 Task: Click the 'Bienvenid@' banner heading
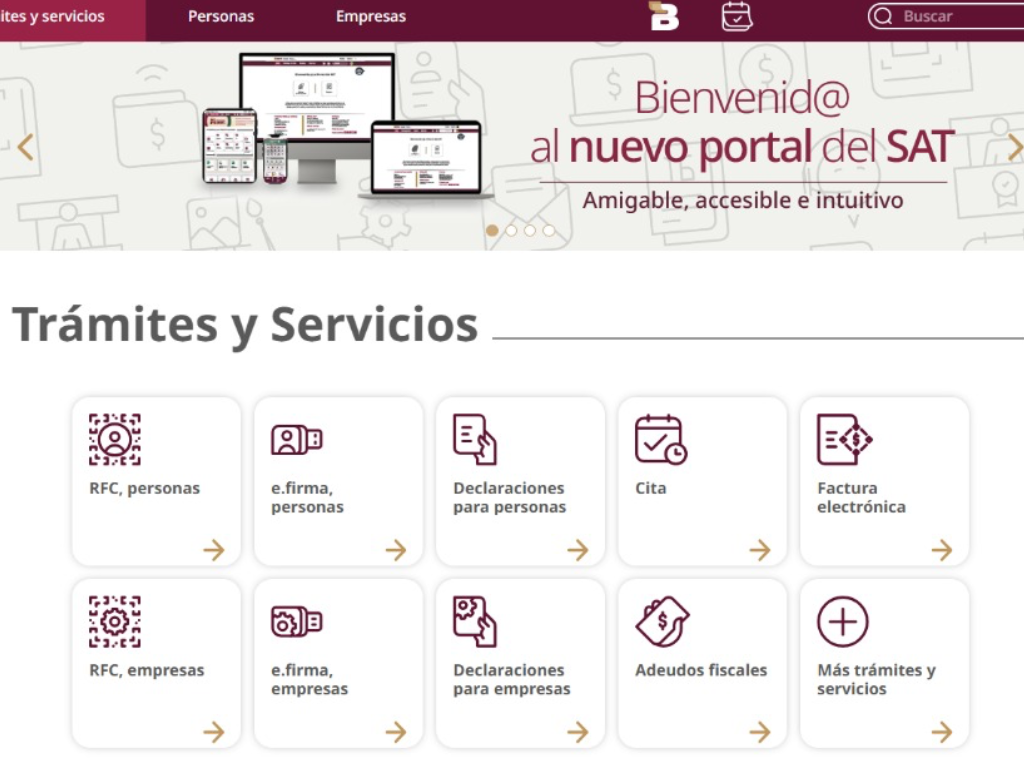click(x=742, y=97)
